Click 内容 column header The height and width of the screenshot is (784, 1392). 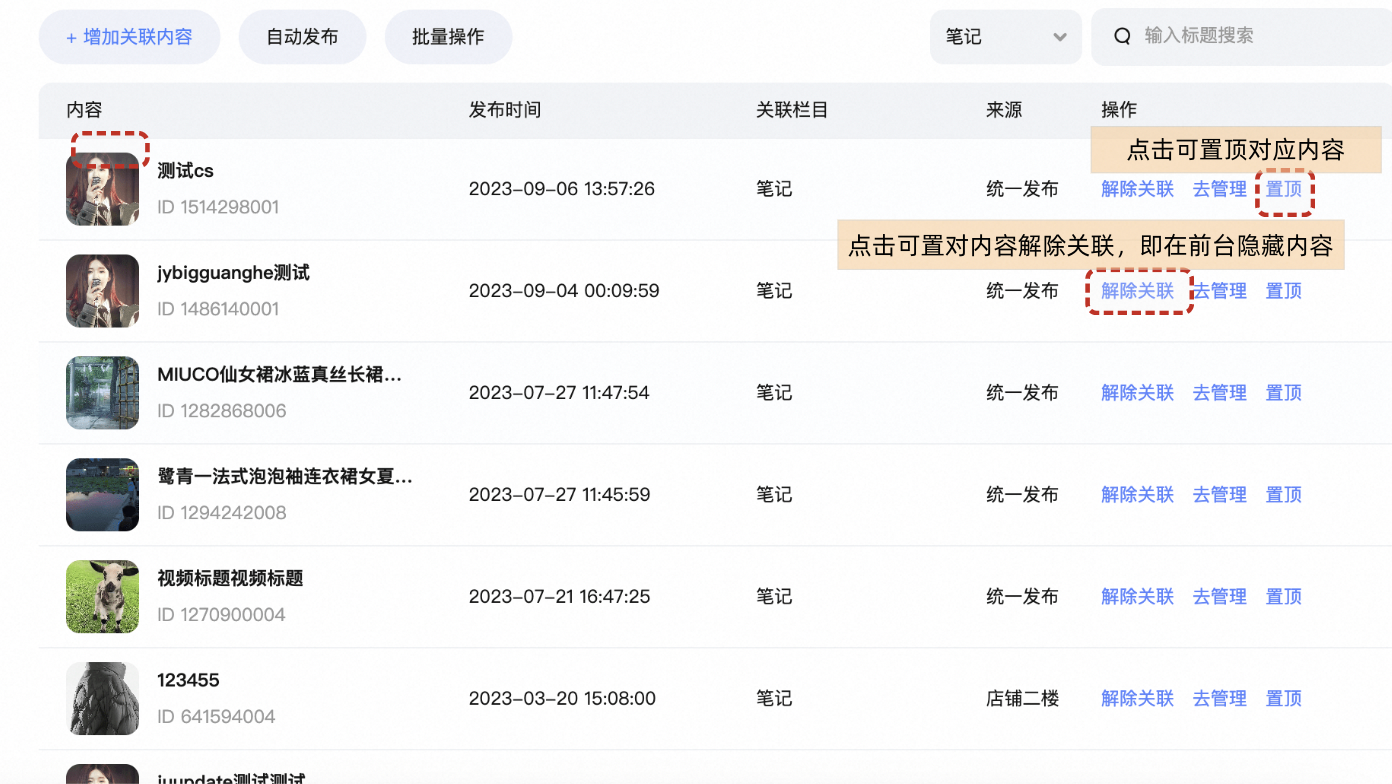point(84,110)
